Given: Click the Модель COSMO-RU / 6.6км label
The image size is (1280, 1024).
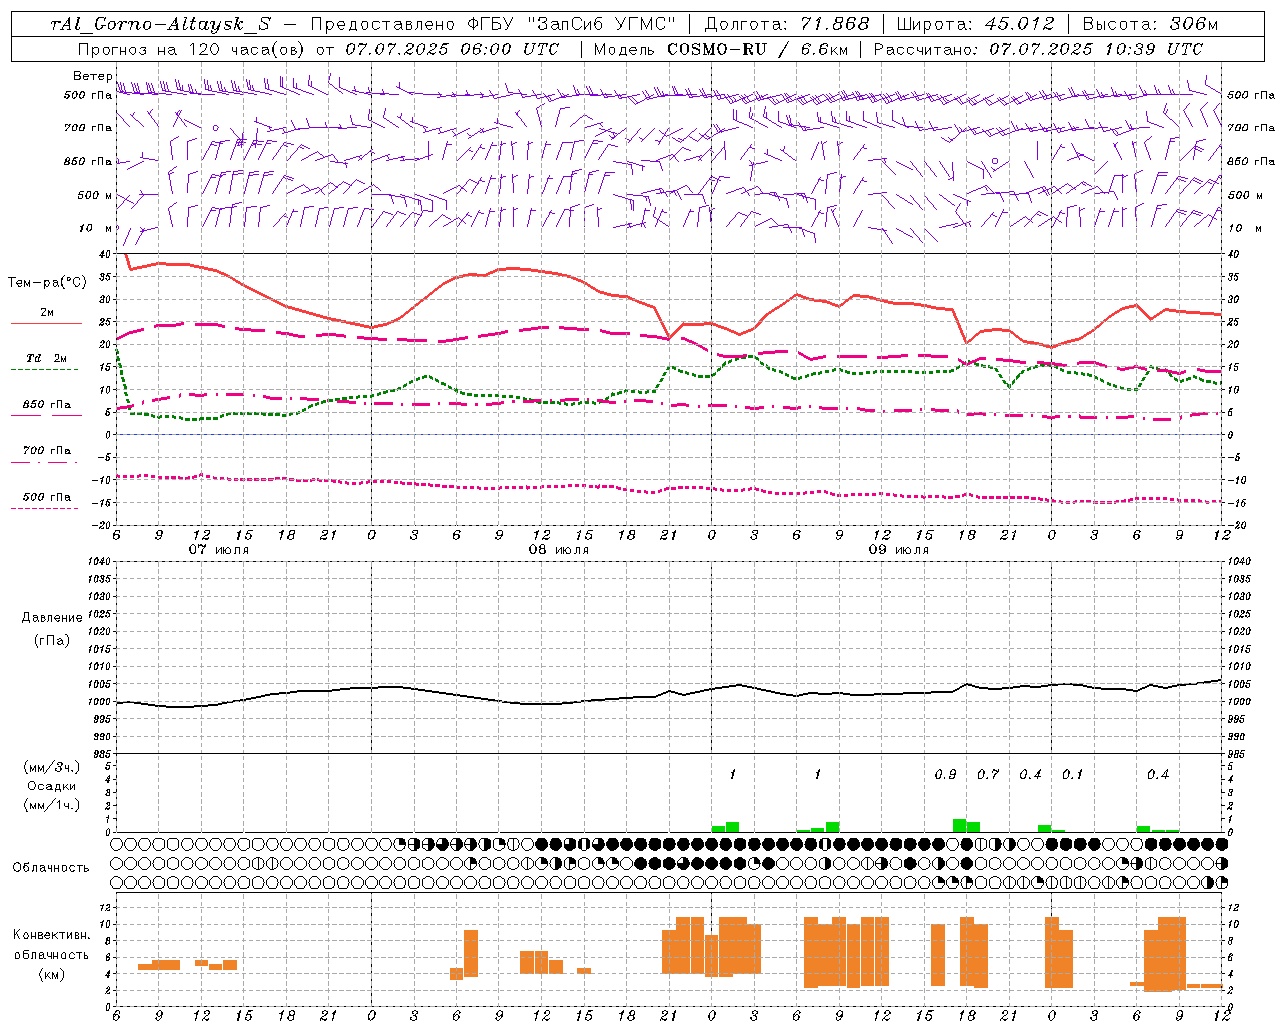Looking at the screenshot, I should click(720, 49).
